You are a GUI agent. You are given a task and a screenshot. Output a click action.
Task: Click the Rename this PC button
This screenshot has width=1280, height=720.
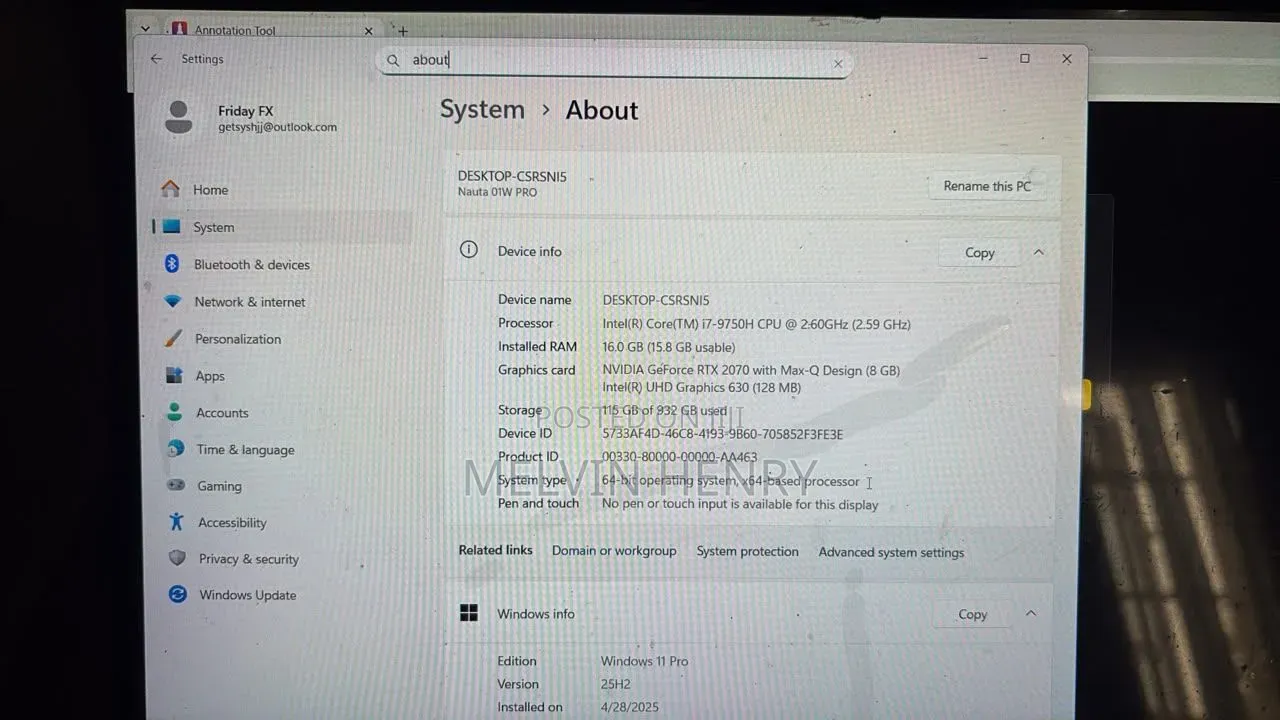tap(987, 186)
